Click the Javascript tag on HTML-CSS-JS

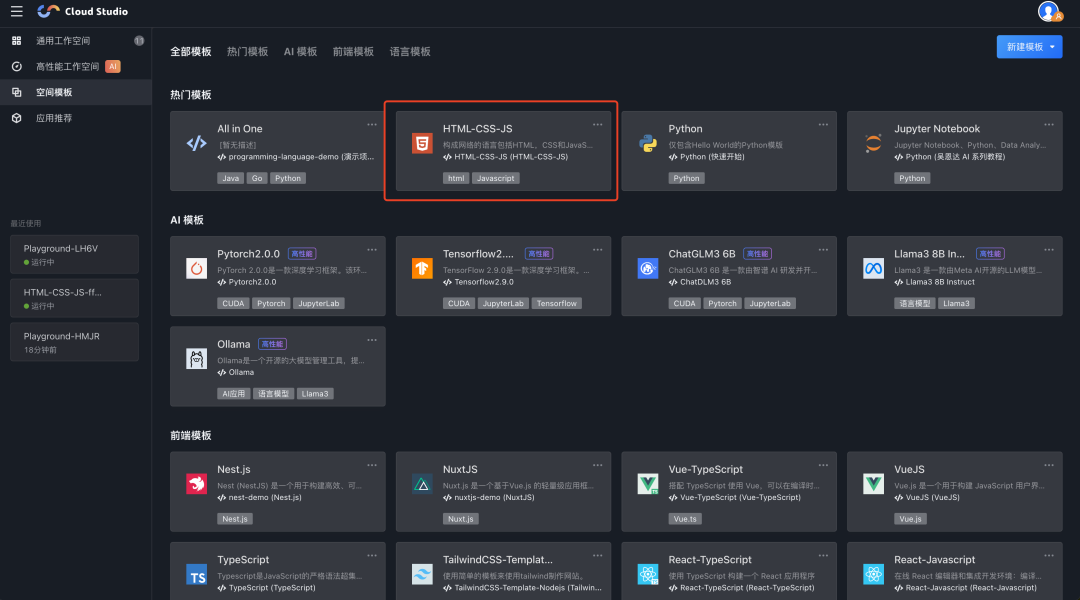pos(496,178)
